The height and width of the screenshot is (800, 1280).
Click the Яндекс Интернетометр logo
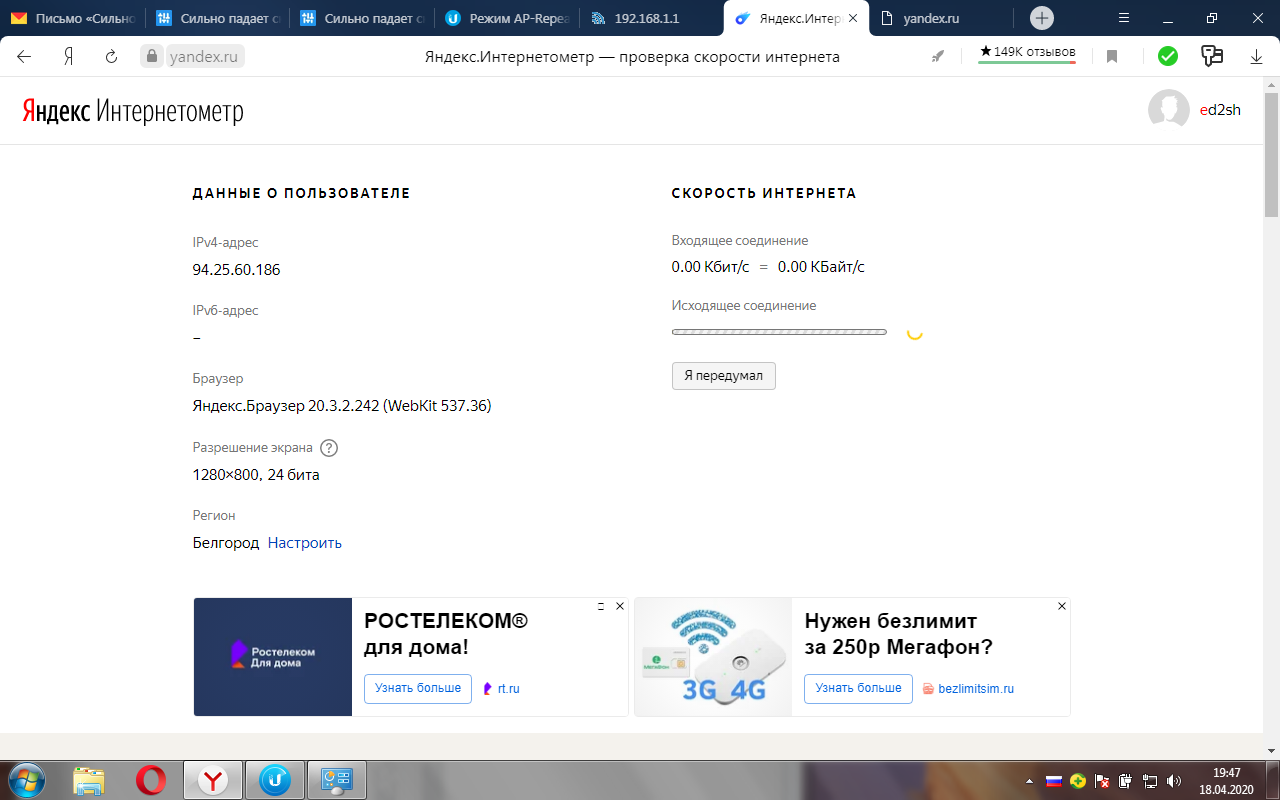(133, 111)
